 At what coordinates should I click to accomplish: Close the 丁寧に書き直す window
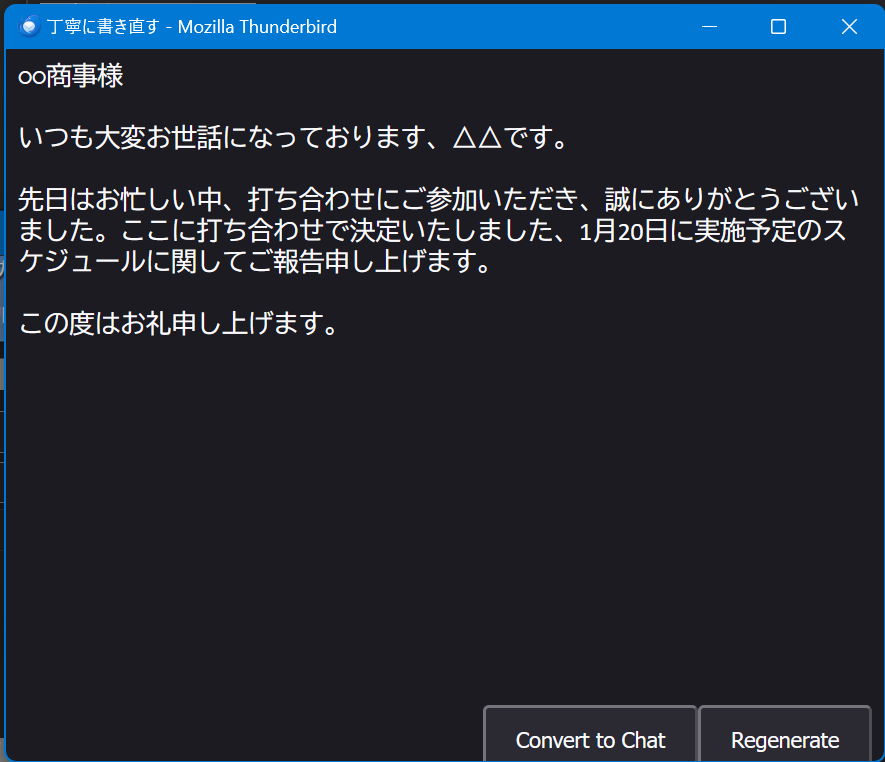[x=849, y=27]
